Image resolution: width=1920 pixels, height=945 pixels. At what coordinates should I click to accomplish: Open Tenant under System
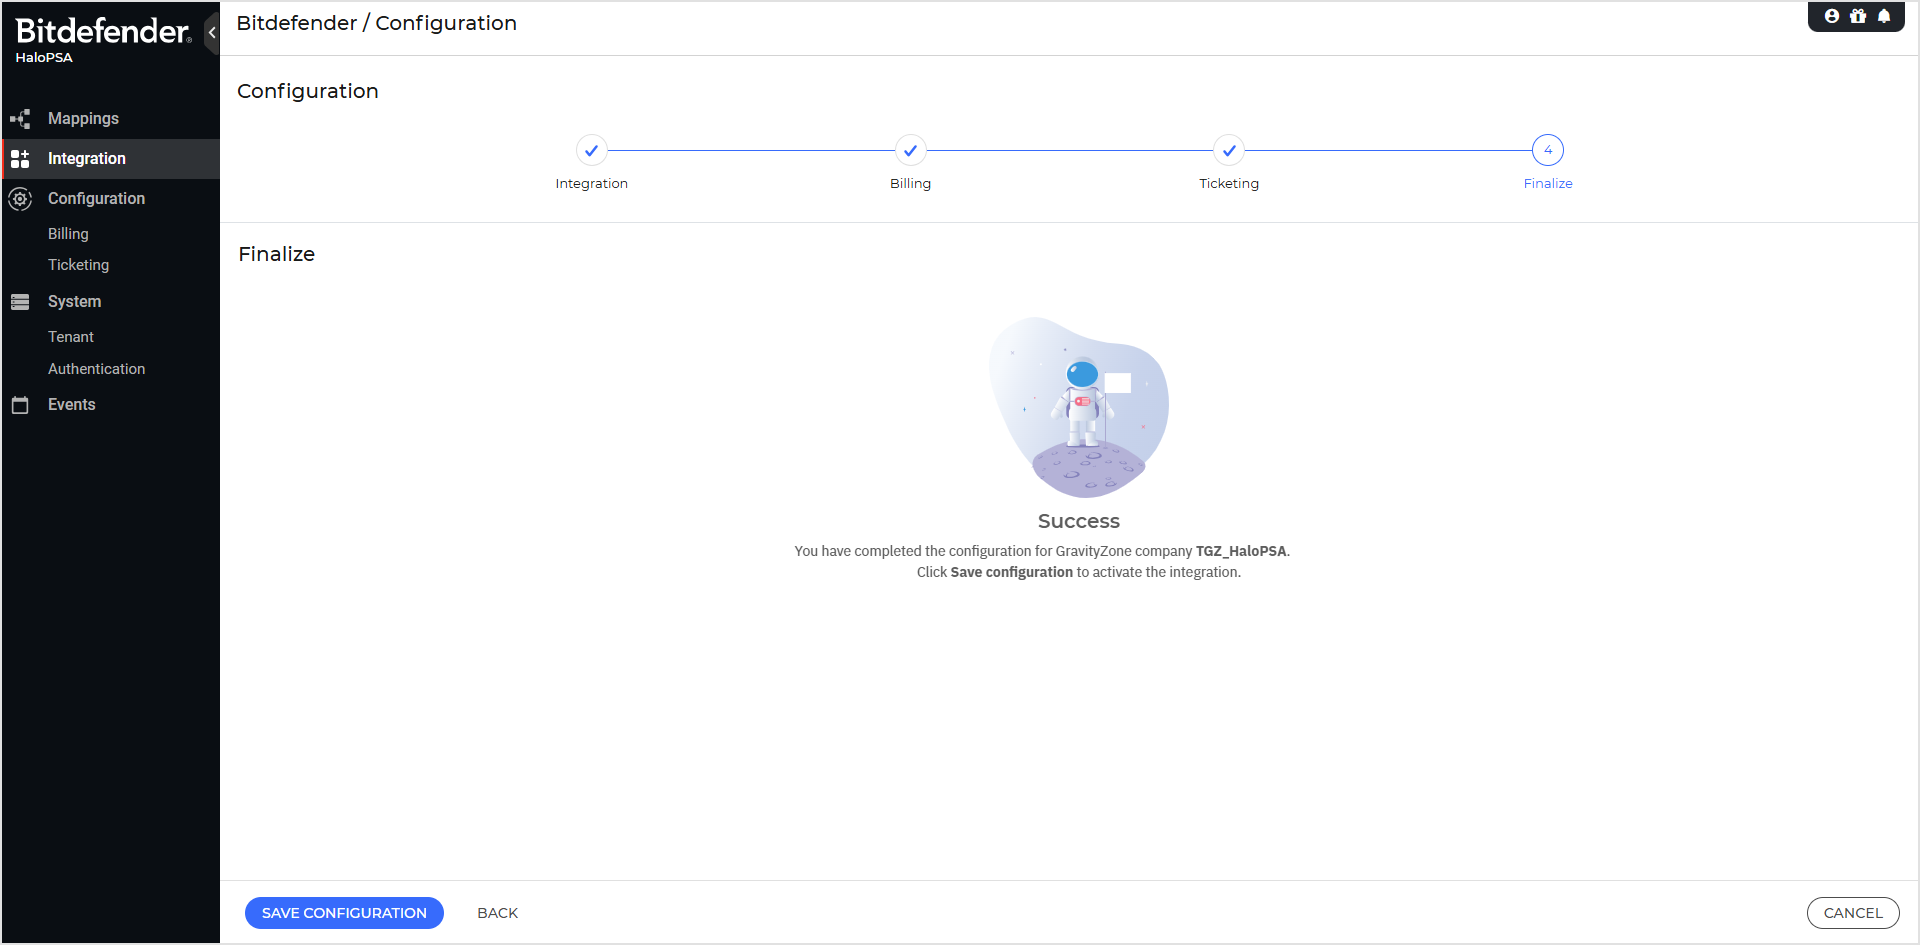pos(71,337)
